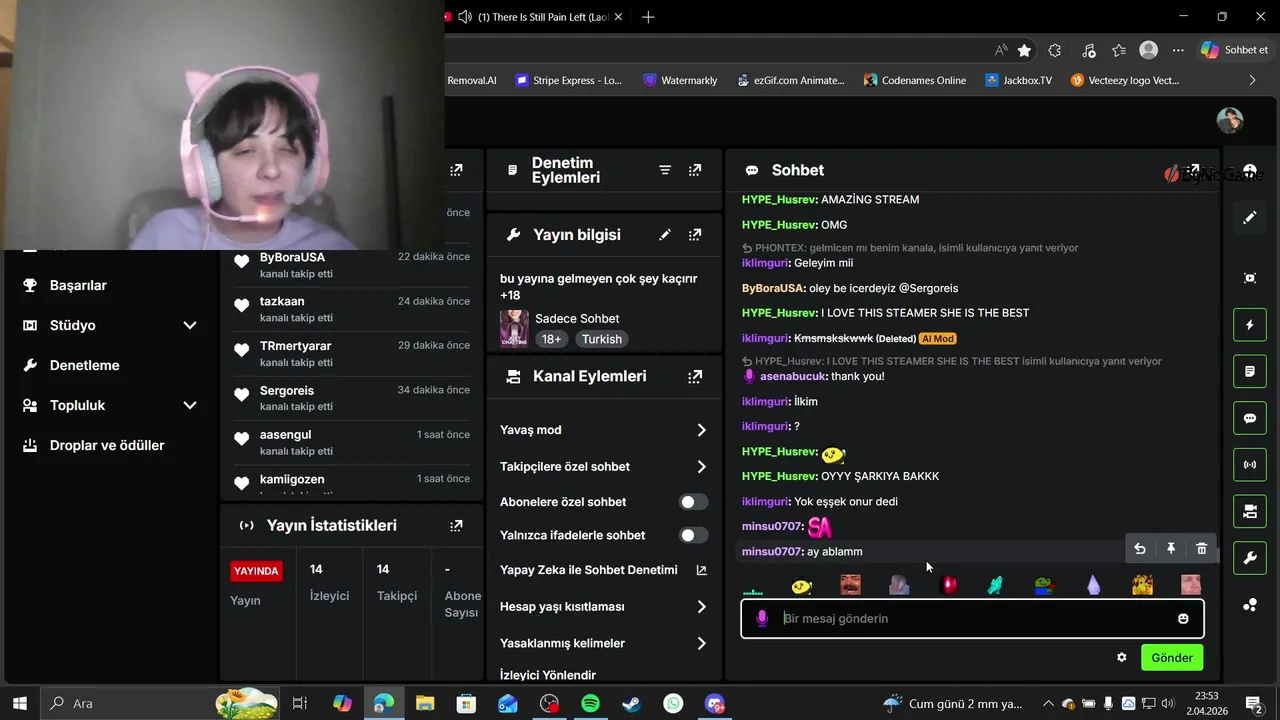
Task: Open Watermarkly bookmark
Action: click(680, 80)
